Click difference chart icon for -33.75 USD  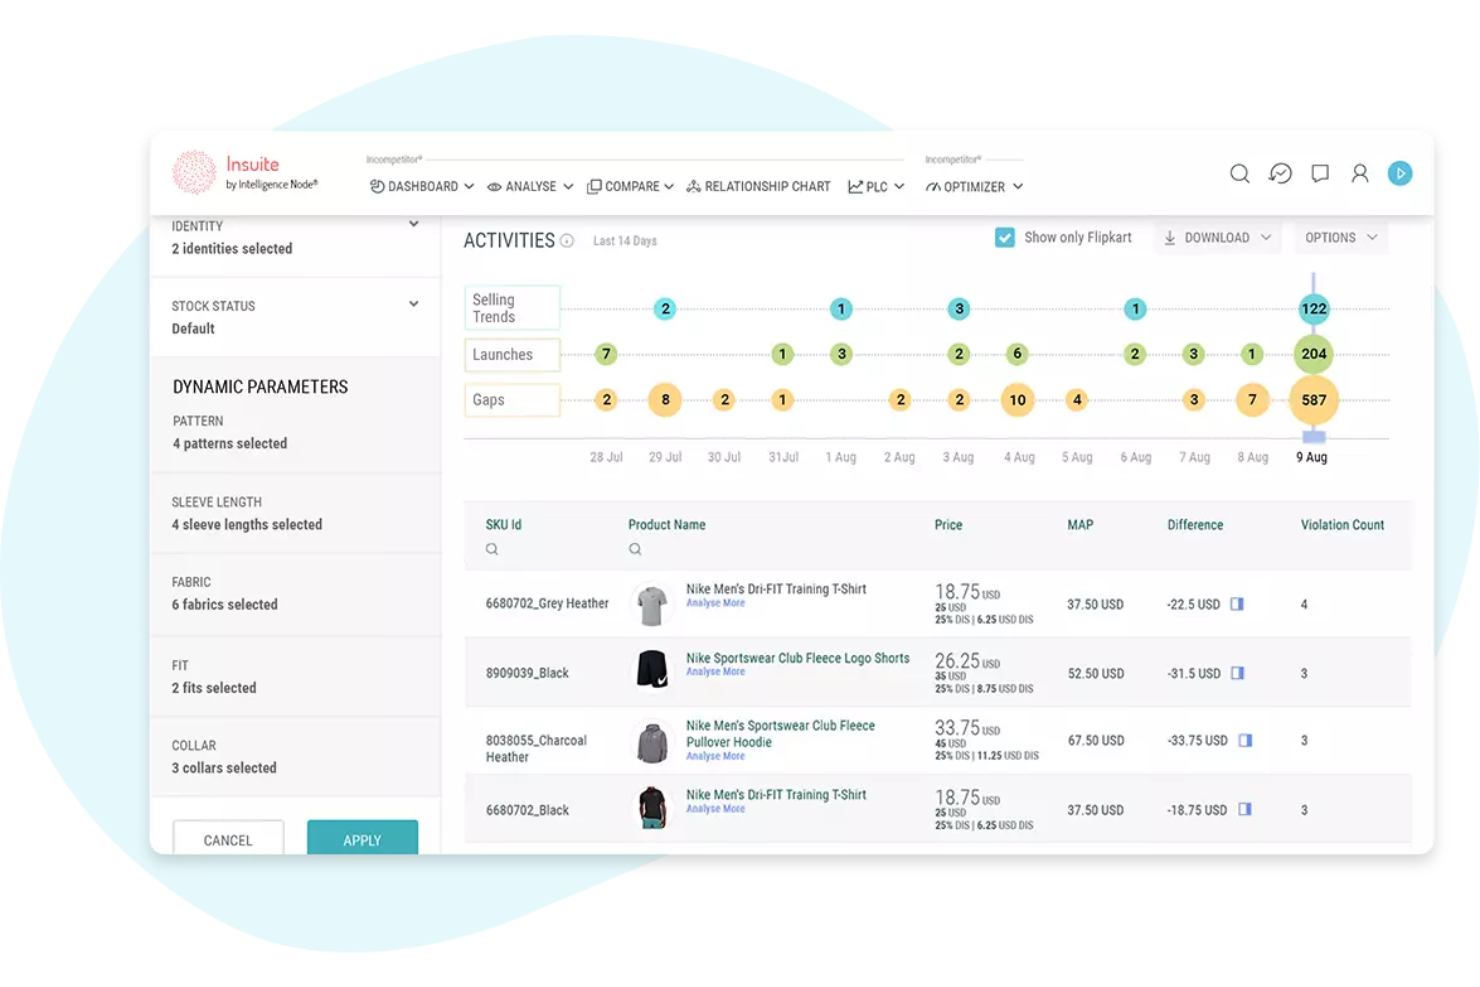(x=1245, y=740)
